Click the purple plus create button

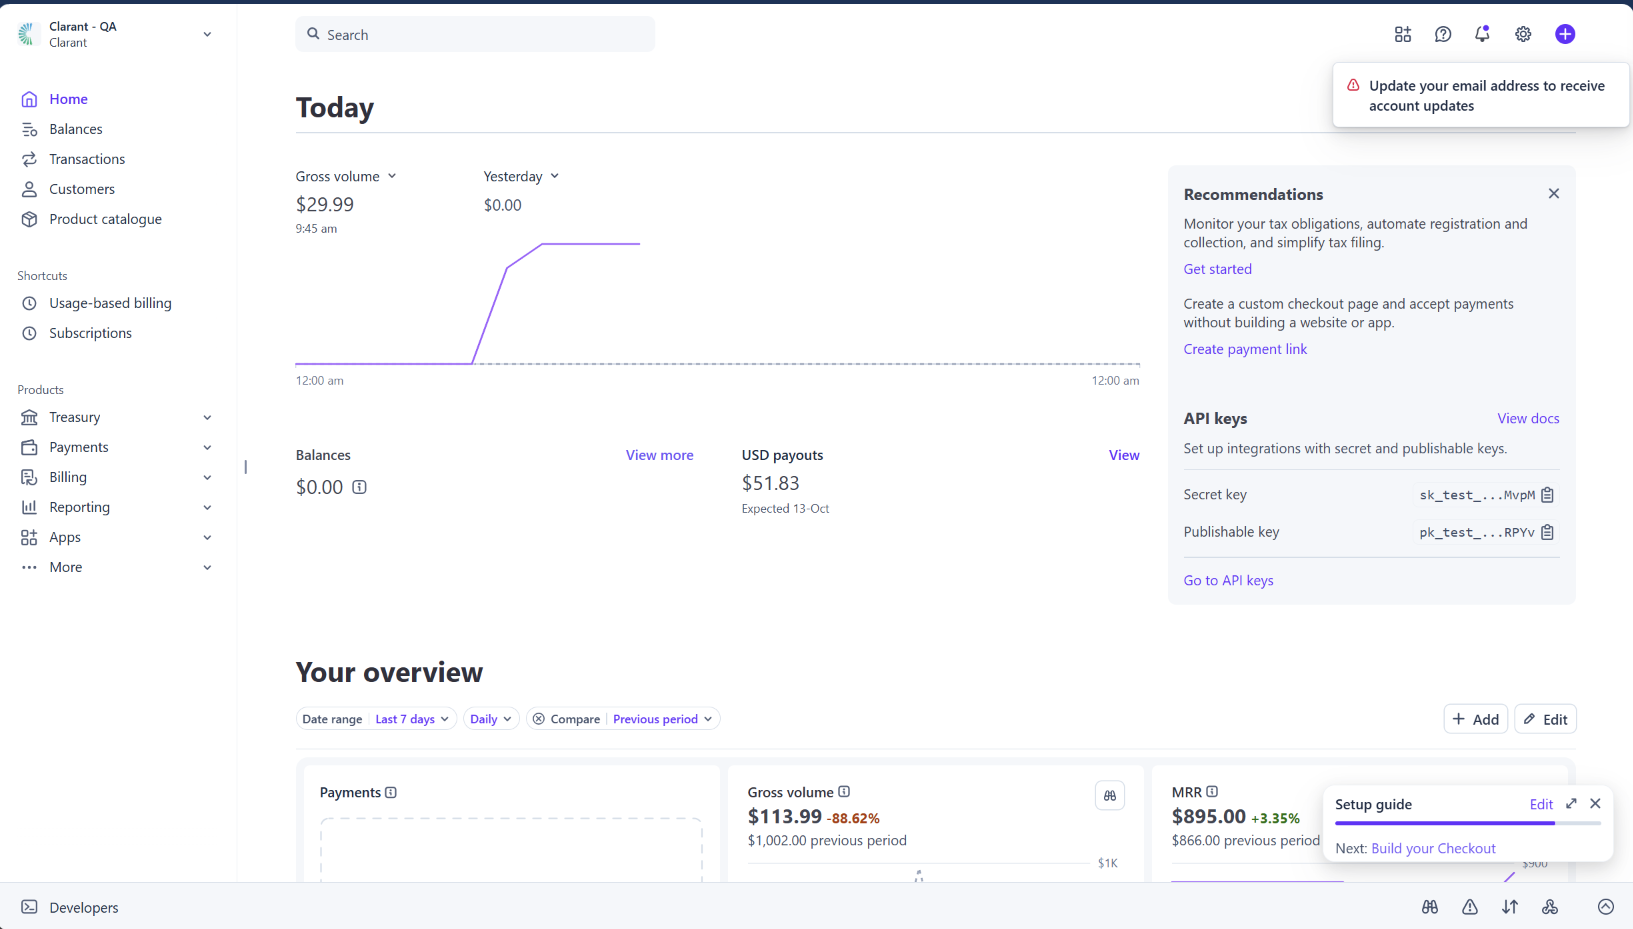pyautogui.click(x=1565, y=34)
